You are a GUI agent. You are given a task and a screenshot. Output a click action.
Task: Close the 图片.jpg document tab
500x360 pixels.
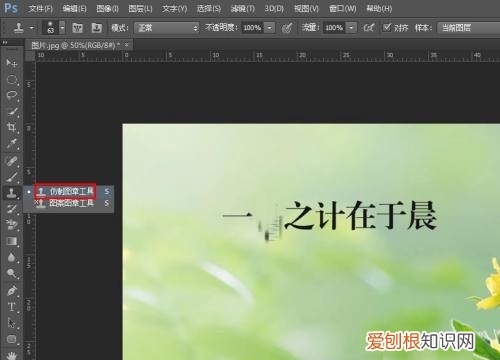tap(127, 45)
